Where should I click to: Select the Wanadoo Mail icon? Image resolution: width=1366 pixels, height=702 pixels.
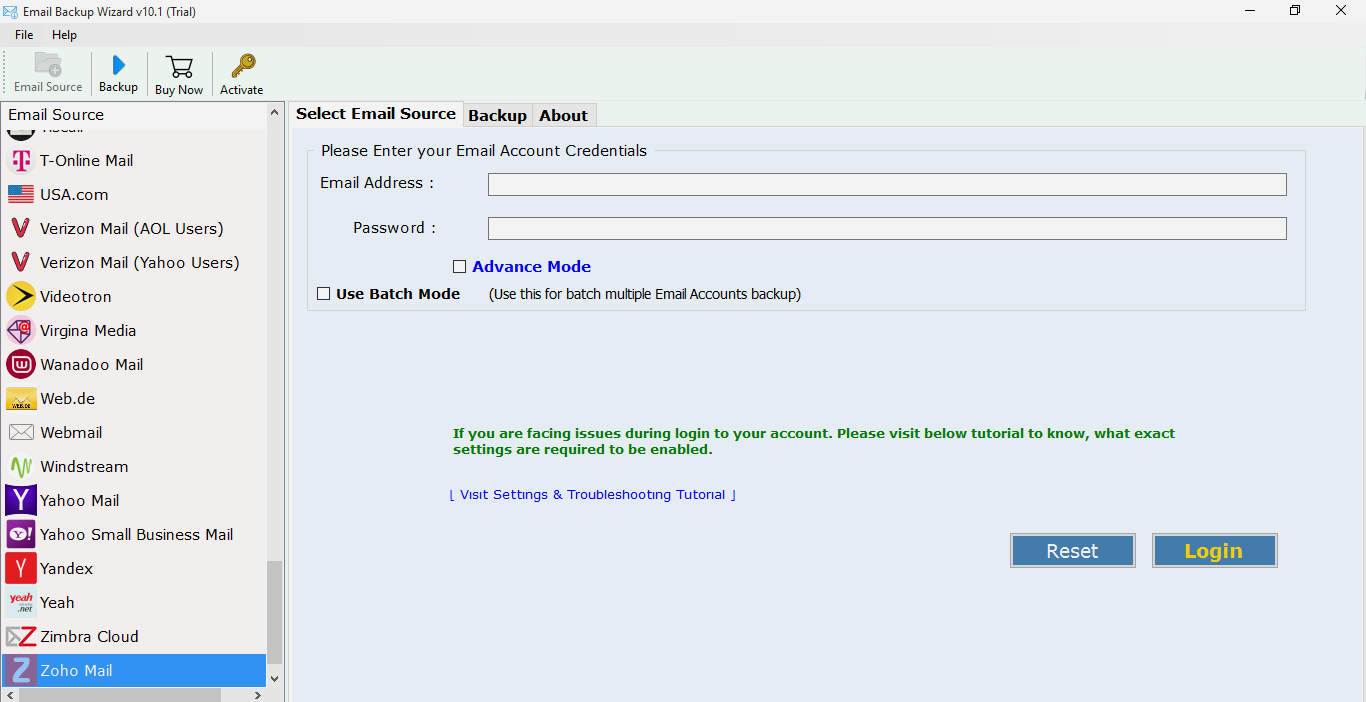(21, 365)
